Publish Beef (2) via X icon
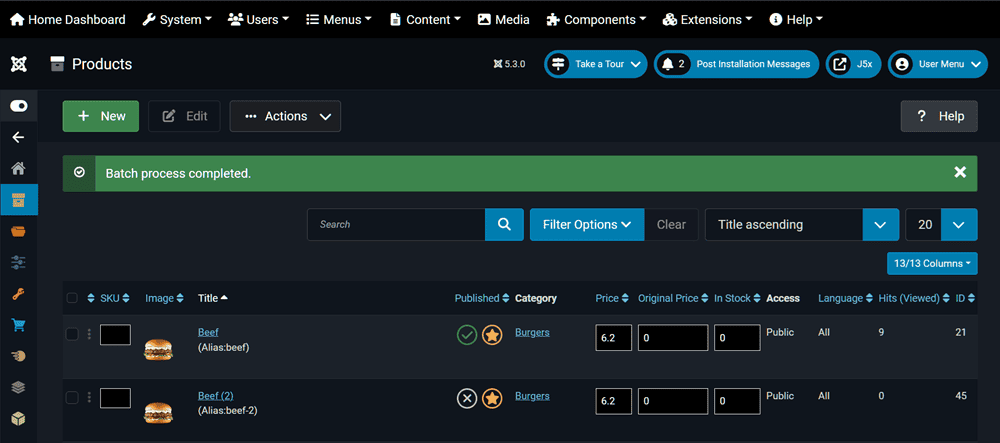The width and height of the screenshot is (1000, 443). tap(466, 399)
